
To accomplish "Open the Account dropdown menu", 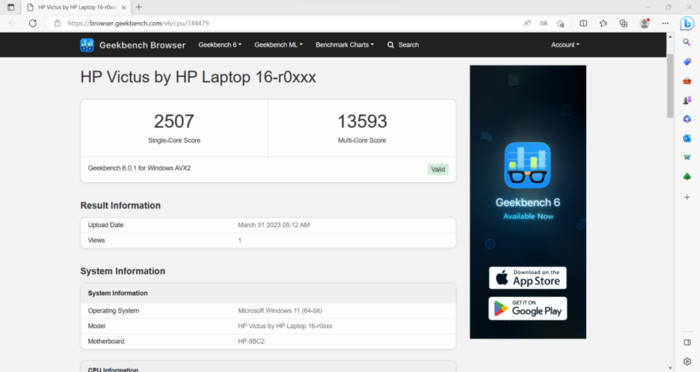I will coord(565,45).
